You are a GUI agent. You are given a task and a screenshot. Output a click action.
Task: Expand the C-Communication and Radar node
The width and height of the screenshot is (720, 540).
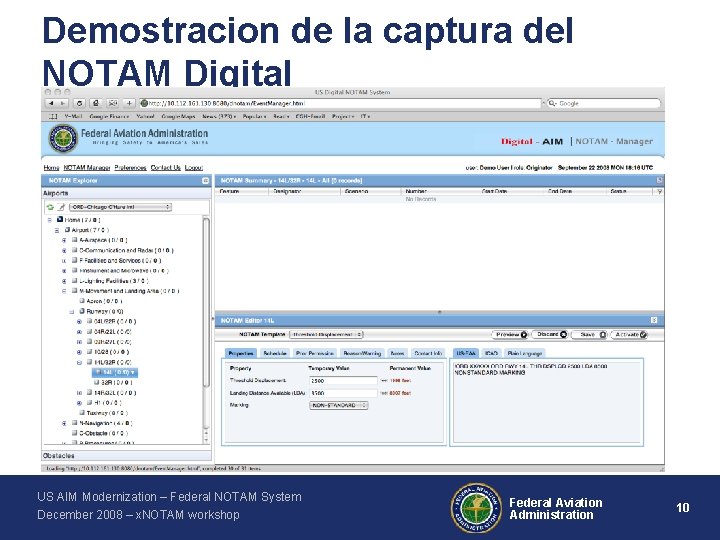pos(64,251)
